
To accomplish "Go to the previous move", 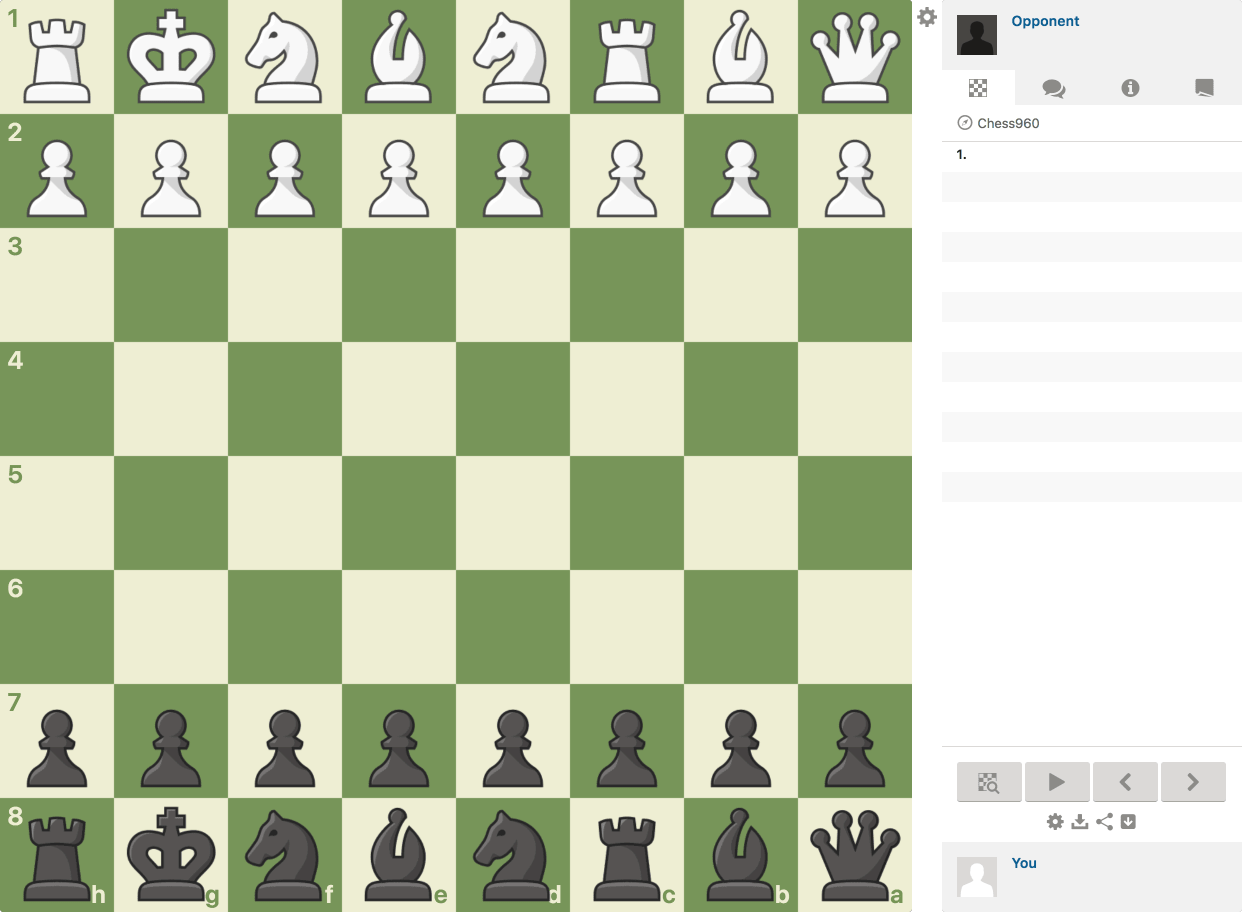I will [1125, 782].
